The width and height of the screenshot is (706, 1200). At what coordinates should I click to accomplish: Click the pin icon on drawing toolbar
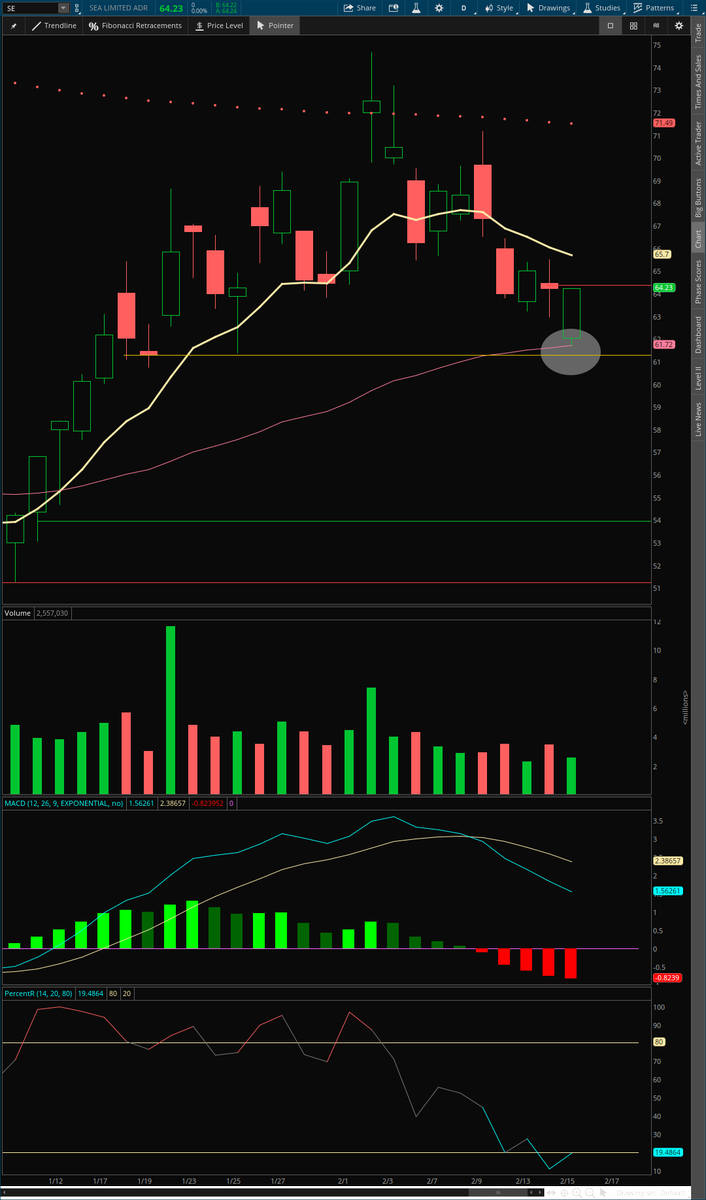[x=13, y=25]
